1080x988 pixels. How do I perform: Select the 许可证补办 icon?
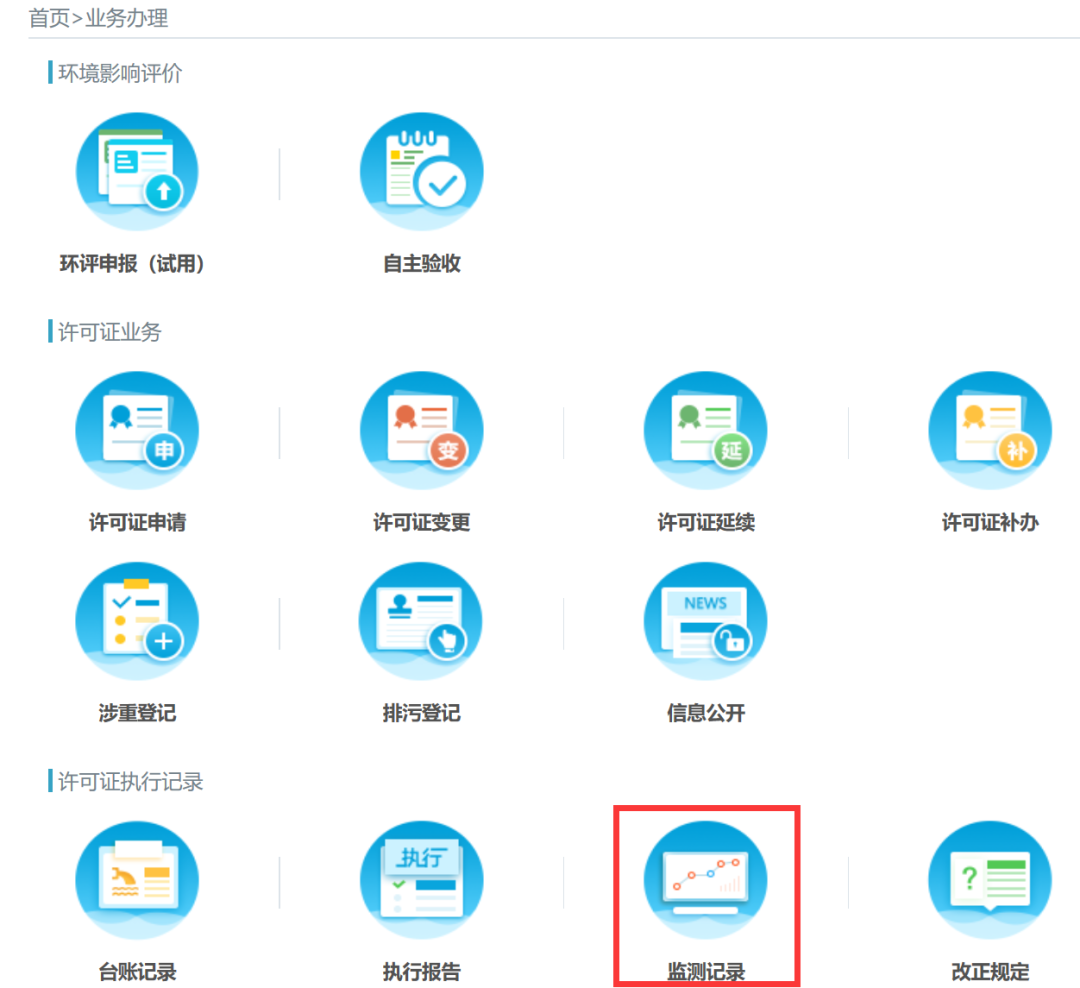coord(989,430)
